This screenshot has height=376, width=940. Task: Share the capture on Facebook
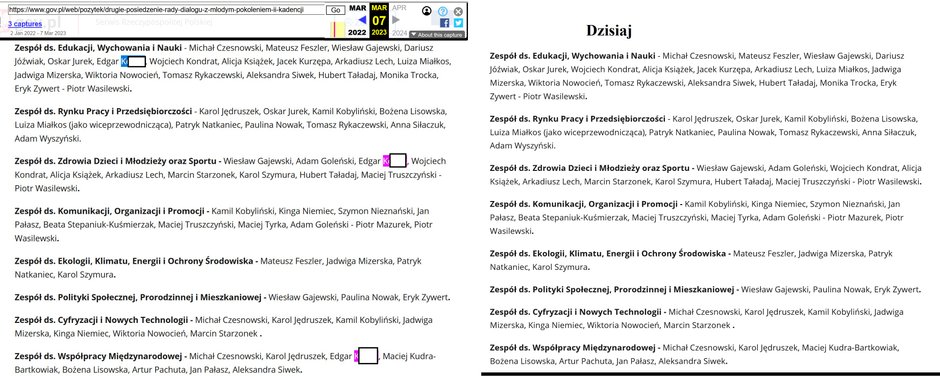click(x=444, y=23)
